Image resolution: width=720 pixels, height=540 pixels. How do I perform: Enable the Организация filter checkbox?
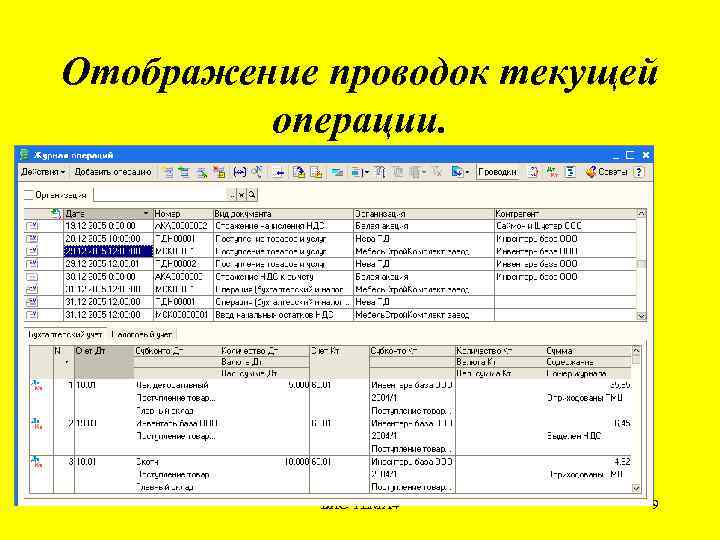pos(28,195)
